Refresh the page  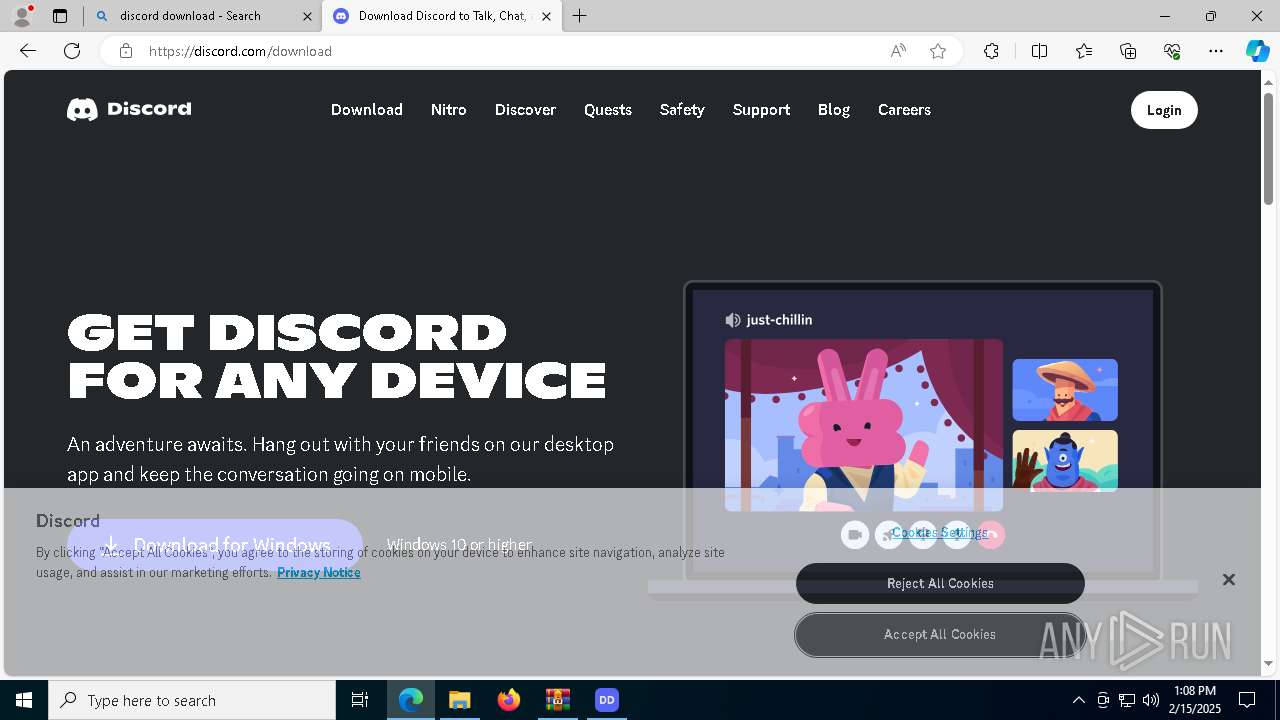click(x=72, y=51)
